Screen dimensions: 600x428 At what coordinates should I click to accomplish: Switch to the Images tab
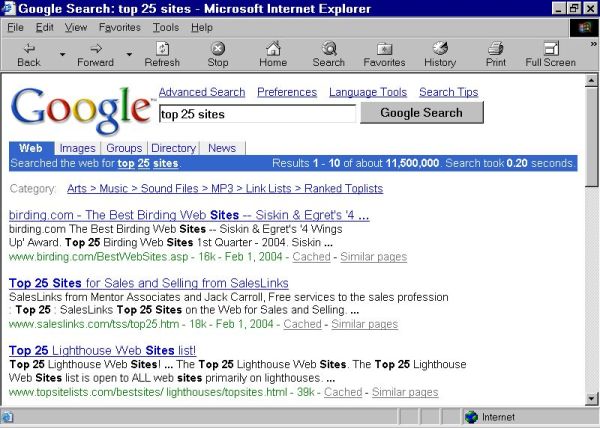[x=77, y=148]
